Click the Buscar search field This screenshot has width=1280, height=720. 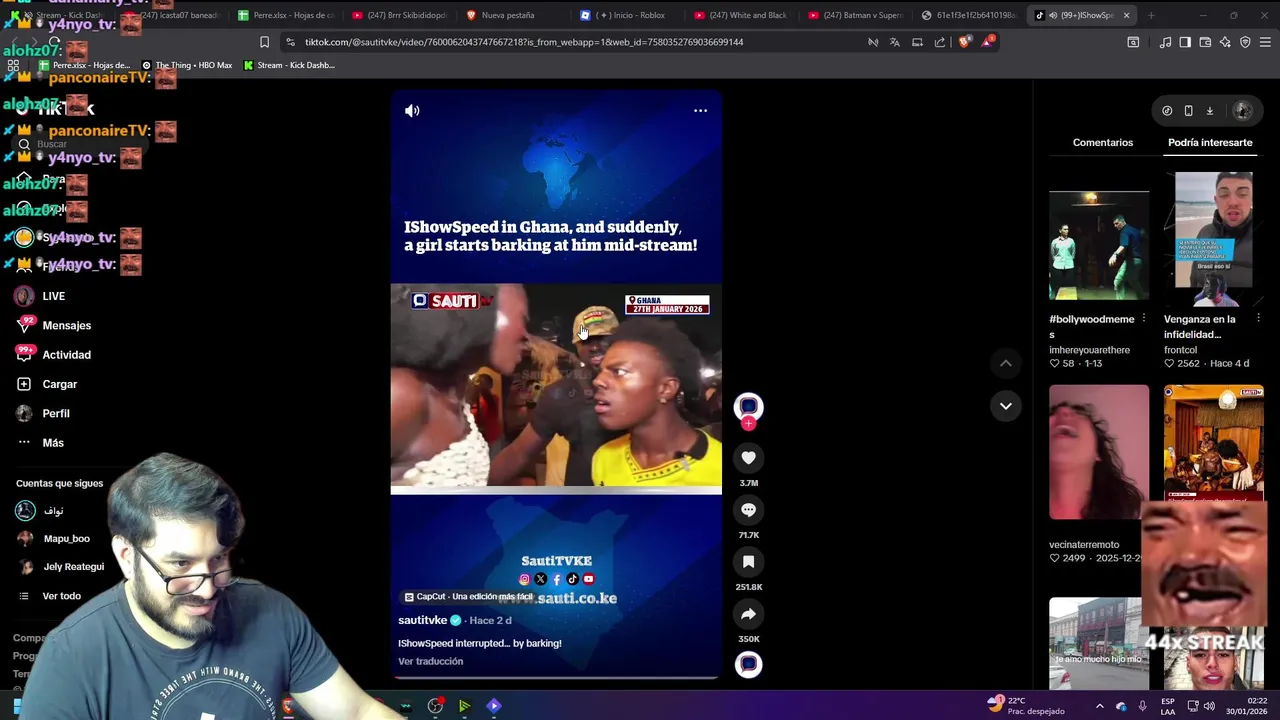click(x=80, y=144)
